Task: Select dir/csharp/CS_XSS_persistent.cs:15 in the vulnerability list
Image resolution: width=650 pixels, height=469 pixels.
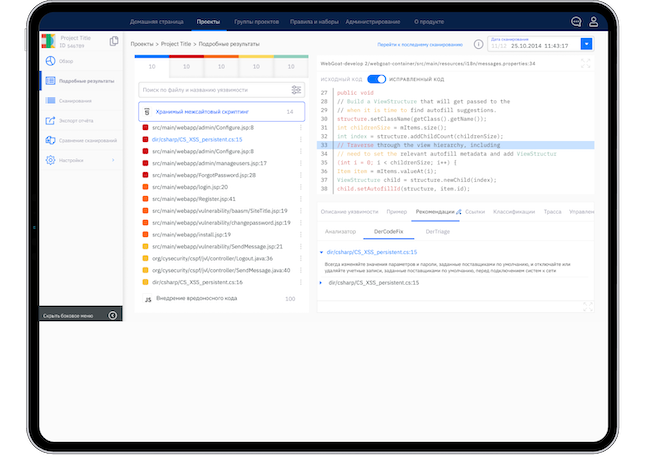Action: [197, 139]
